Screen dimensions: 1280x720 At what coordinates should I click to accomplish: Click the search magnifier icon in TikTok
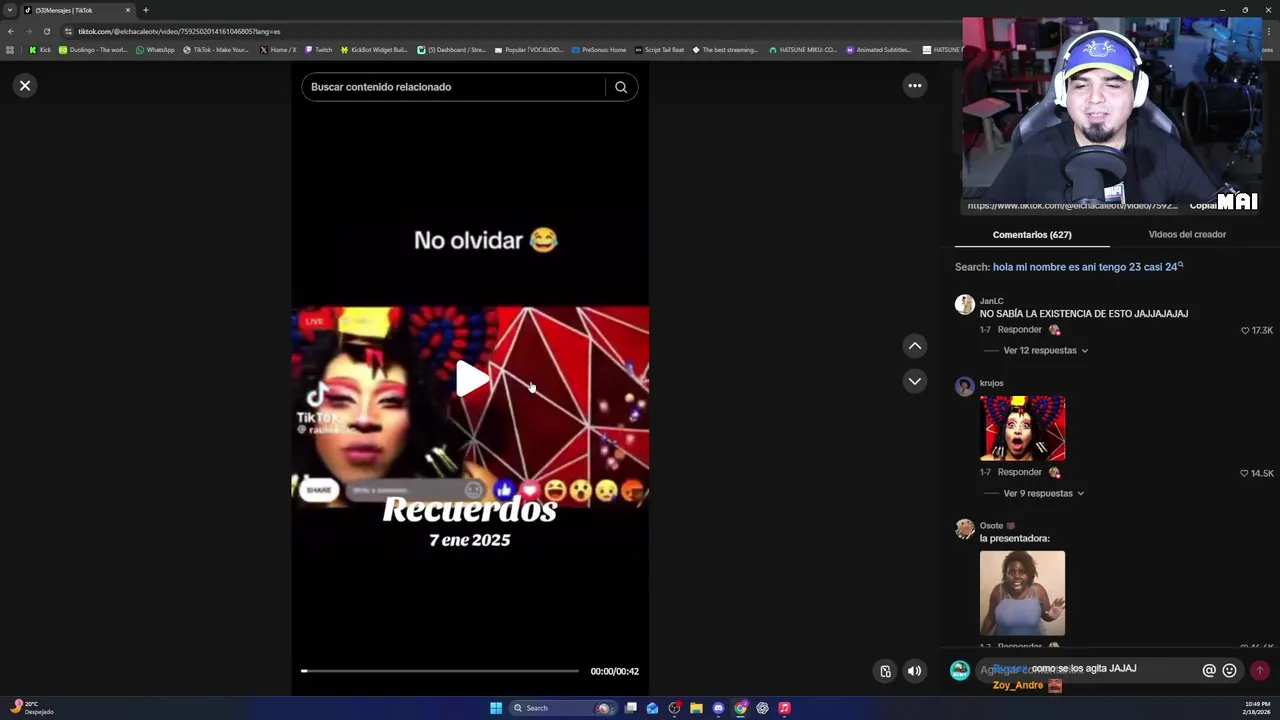pos(621,87)
